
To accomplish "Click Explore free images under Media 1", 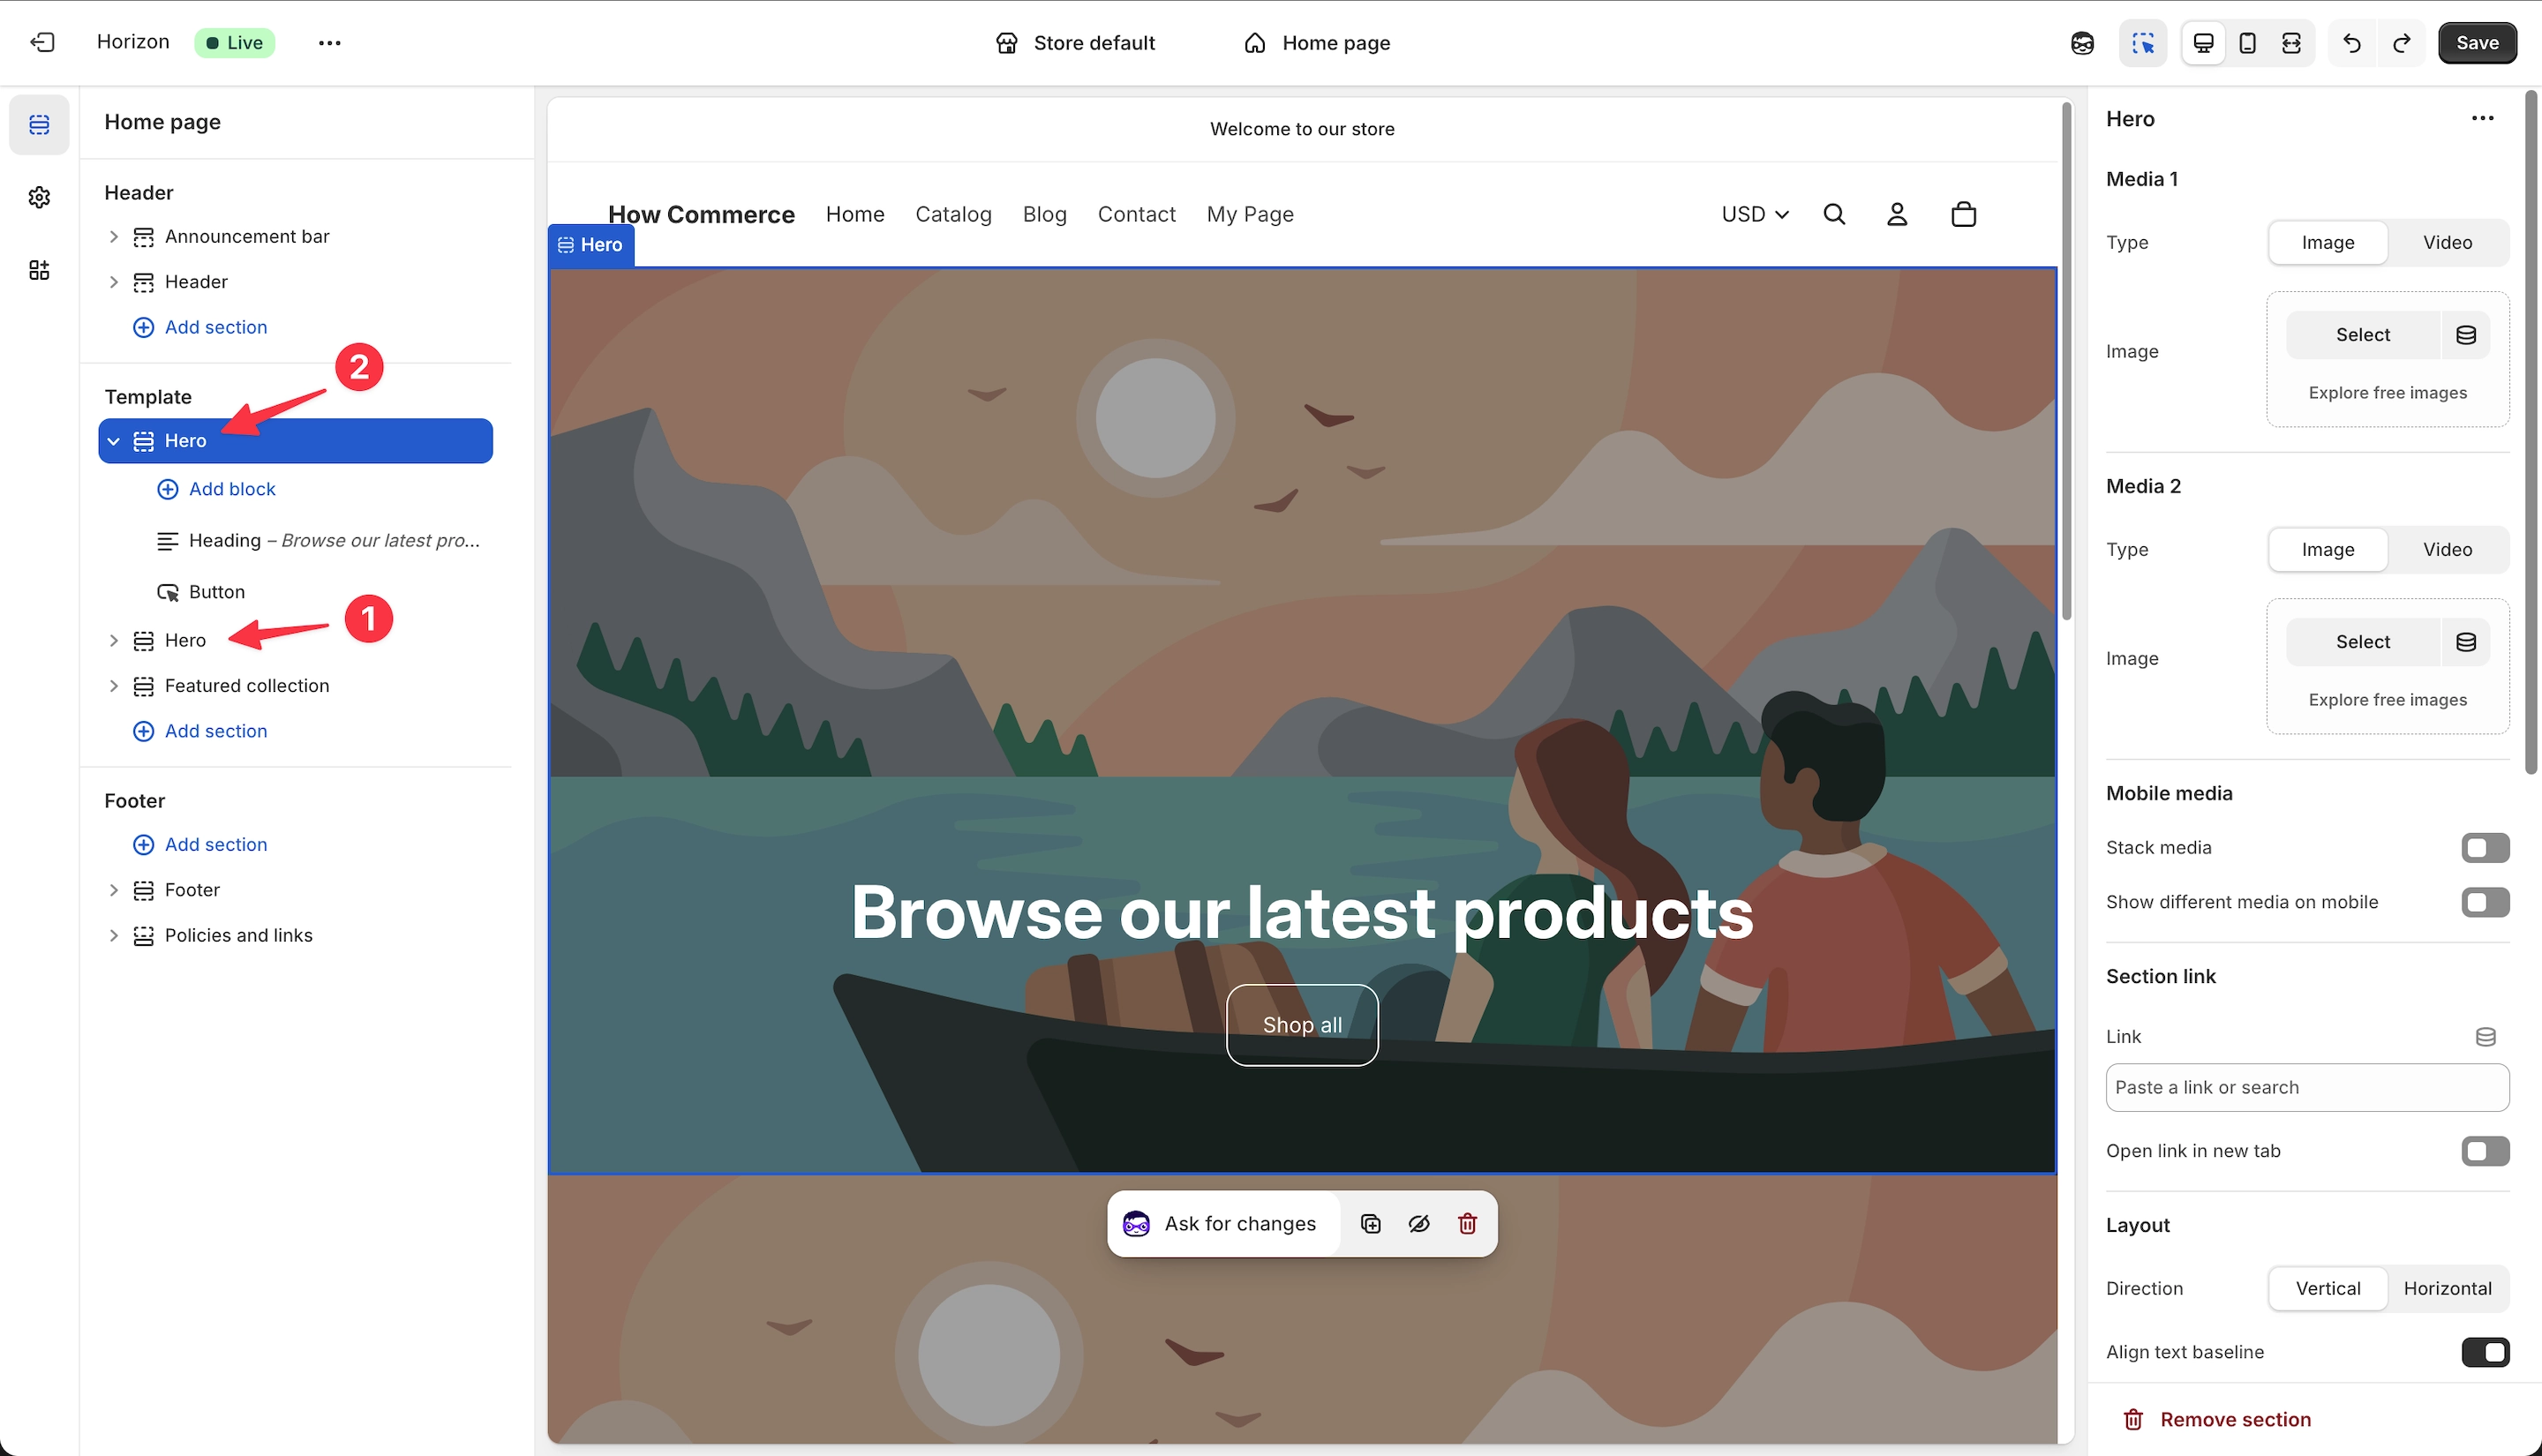I will pos(2387,393).
